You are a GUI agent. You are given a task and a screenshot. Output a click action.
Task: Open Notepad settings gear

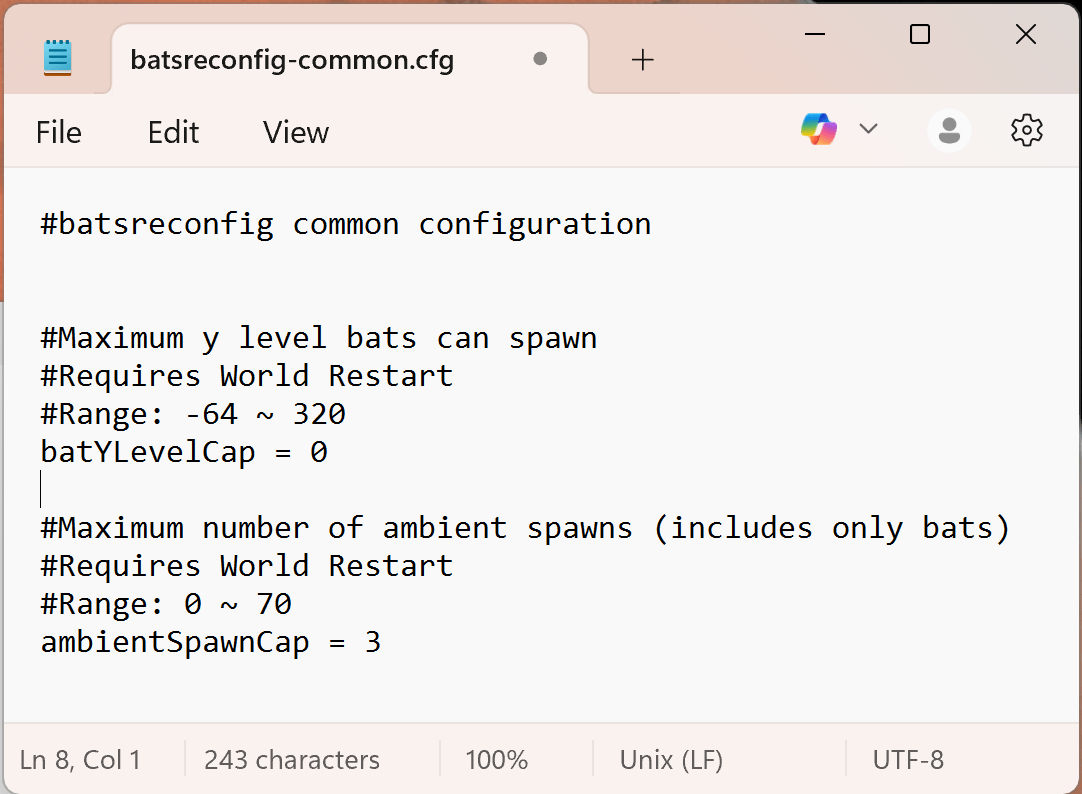1027,130
